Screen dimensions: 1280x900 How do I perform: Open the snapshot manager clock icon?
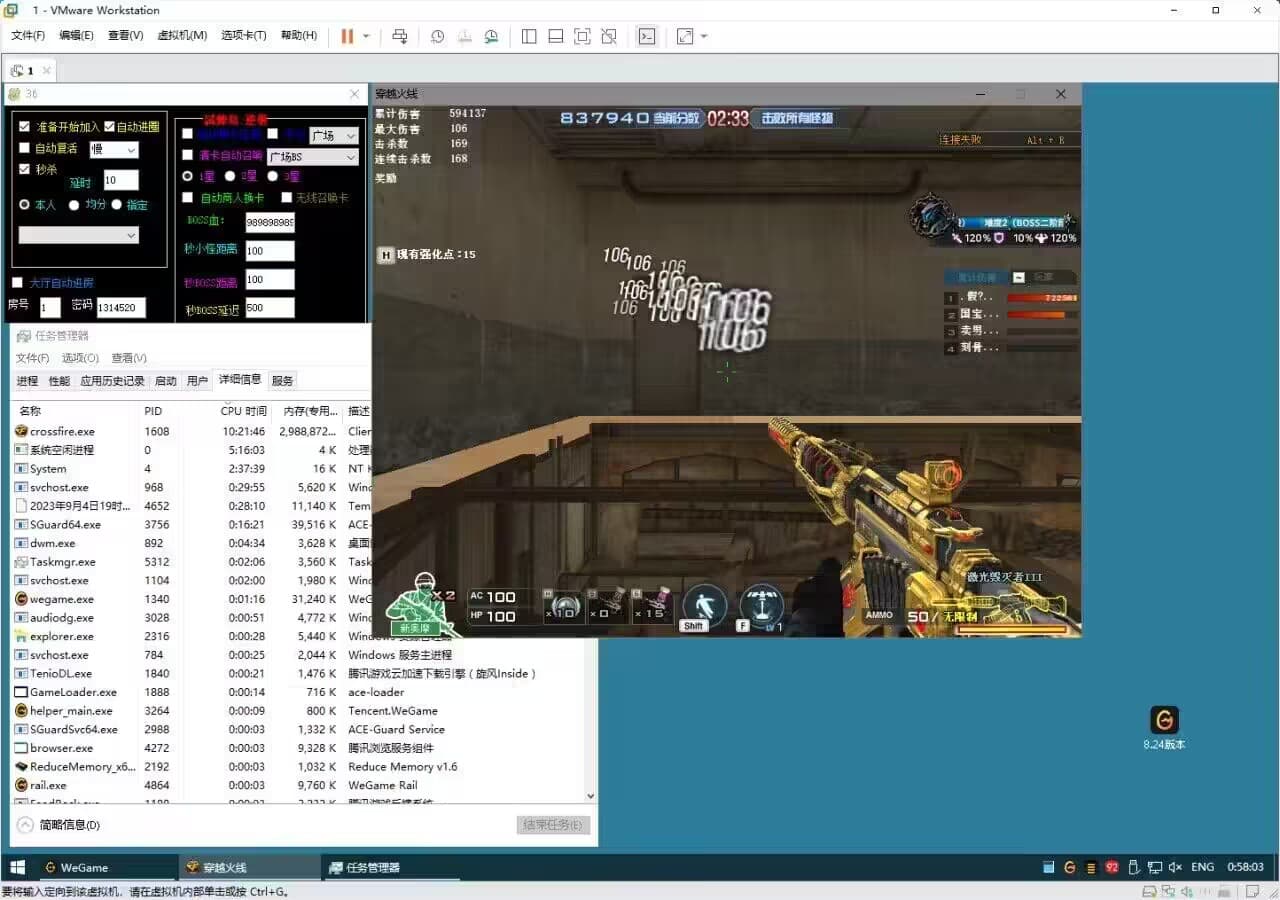(x=491, y=36)
